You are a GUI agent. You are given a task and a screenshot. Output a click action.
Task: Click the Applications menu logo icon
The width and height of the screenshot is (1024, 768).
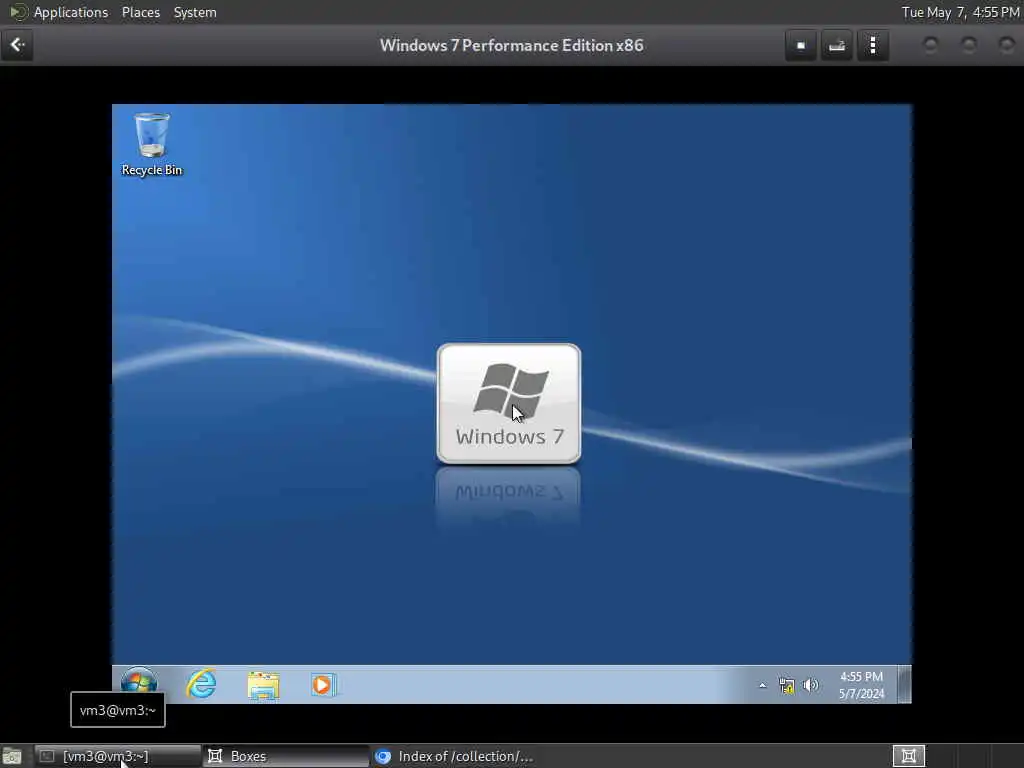click(x=18, y=12)
